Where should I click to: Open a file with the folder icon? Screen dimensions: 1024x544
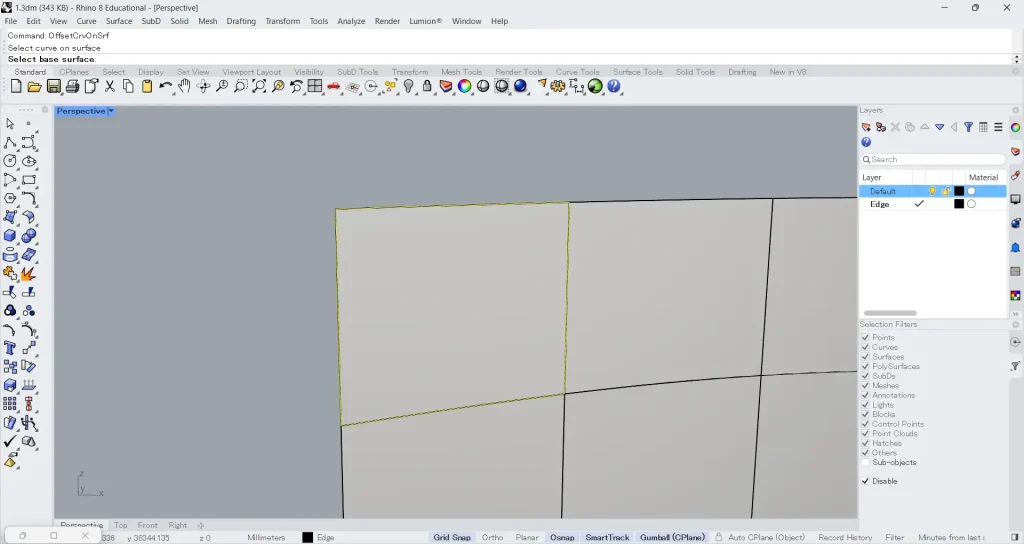(x=35, y=86)
